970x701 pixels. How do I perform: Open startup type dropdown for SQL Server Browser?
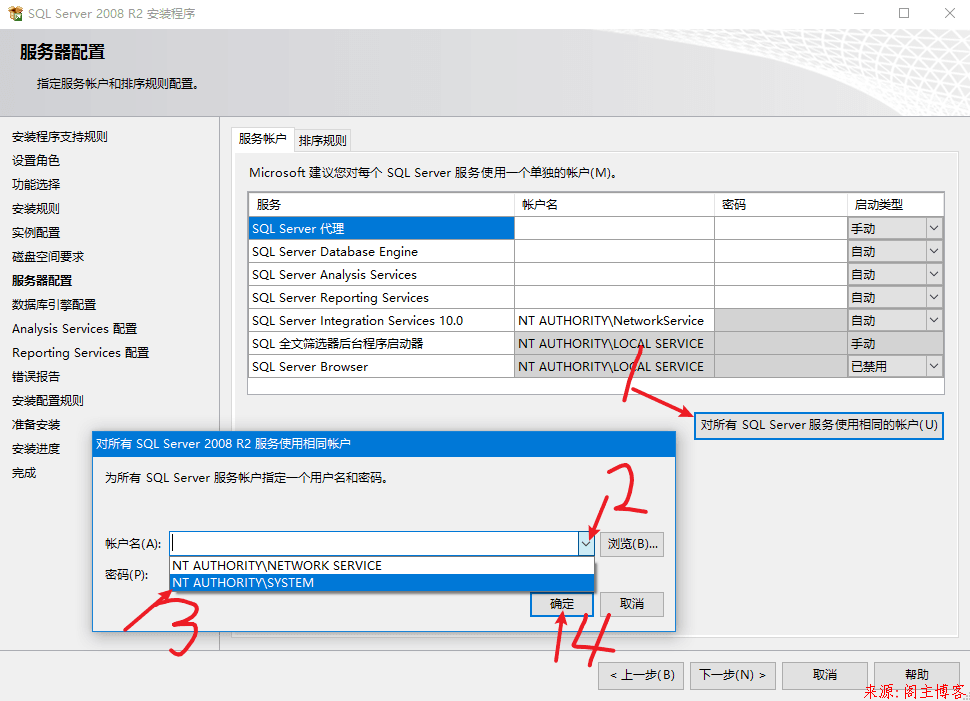click(934, 366)
